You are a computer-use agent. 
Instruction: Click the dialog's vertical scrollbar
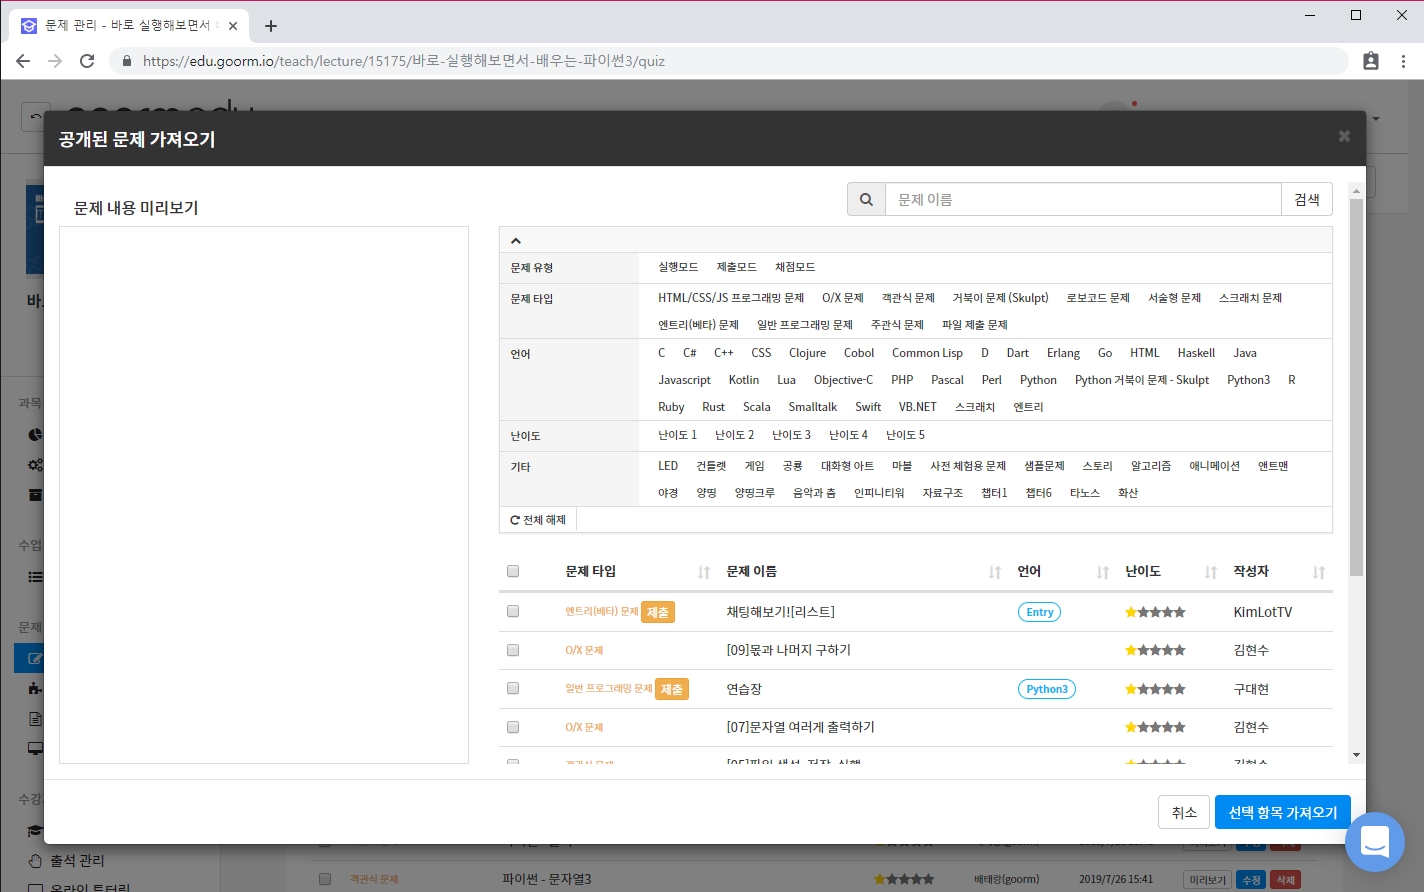(x=1356, y=390)
